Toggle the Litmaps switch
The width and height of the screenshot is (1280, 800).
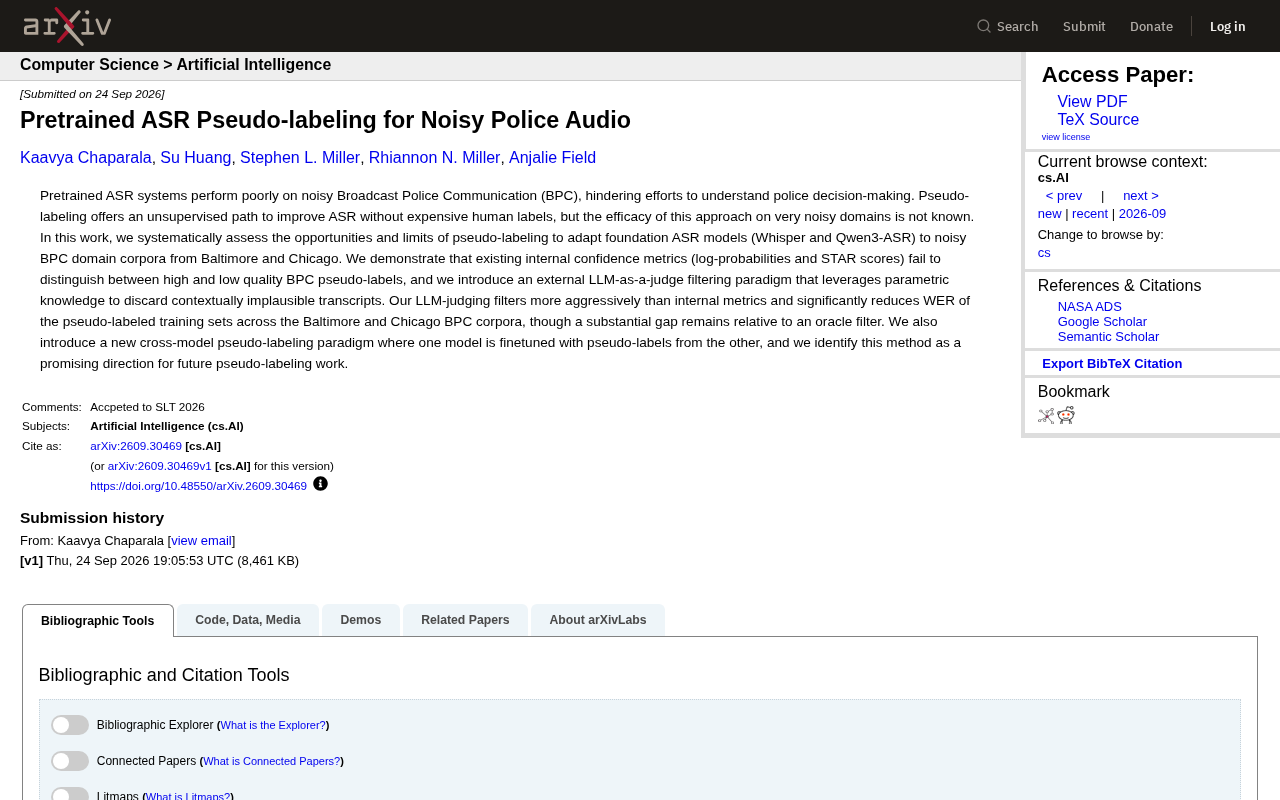(70, 794)
